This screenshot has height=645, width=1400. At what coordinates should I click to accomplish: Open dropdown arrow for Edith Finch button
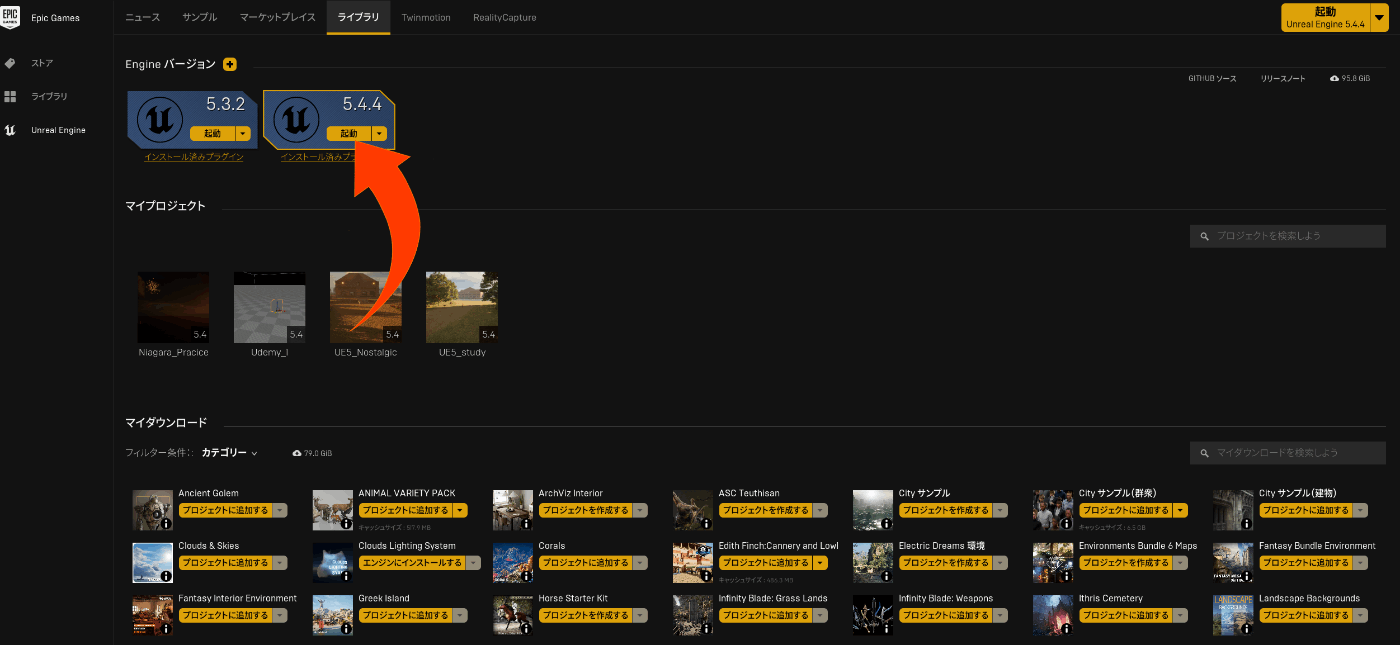(x=820, y=563)
